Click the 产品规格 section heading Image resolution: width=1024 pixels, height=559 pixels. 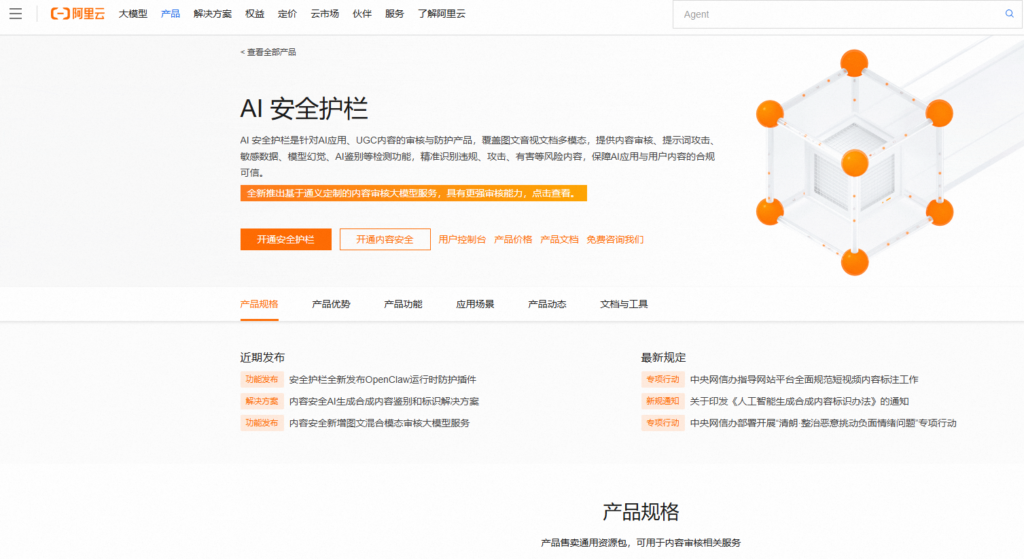click(641, 512)
